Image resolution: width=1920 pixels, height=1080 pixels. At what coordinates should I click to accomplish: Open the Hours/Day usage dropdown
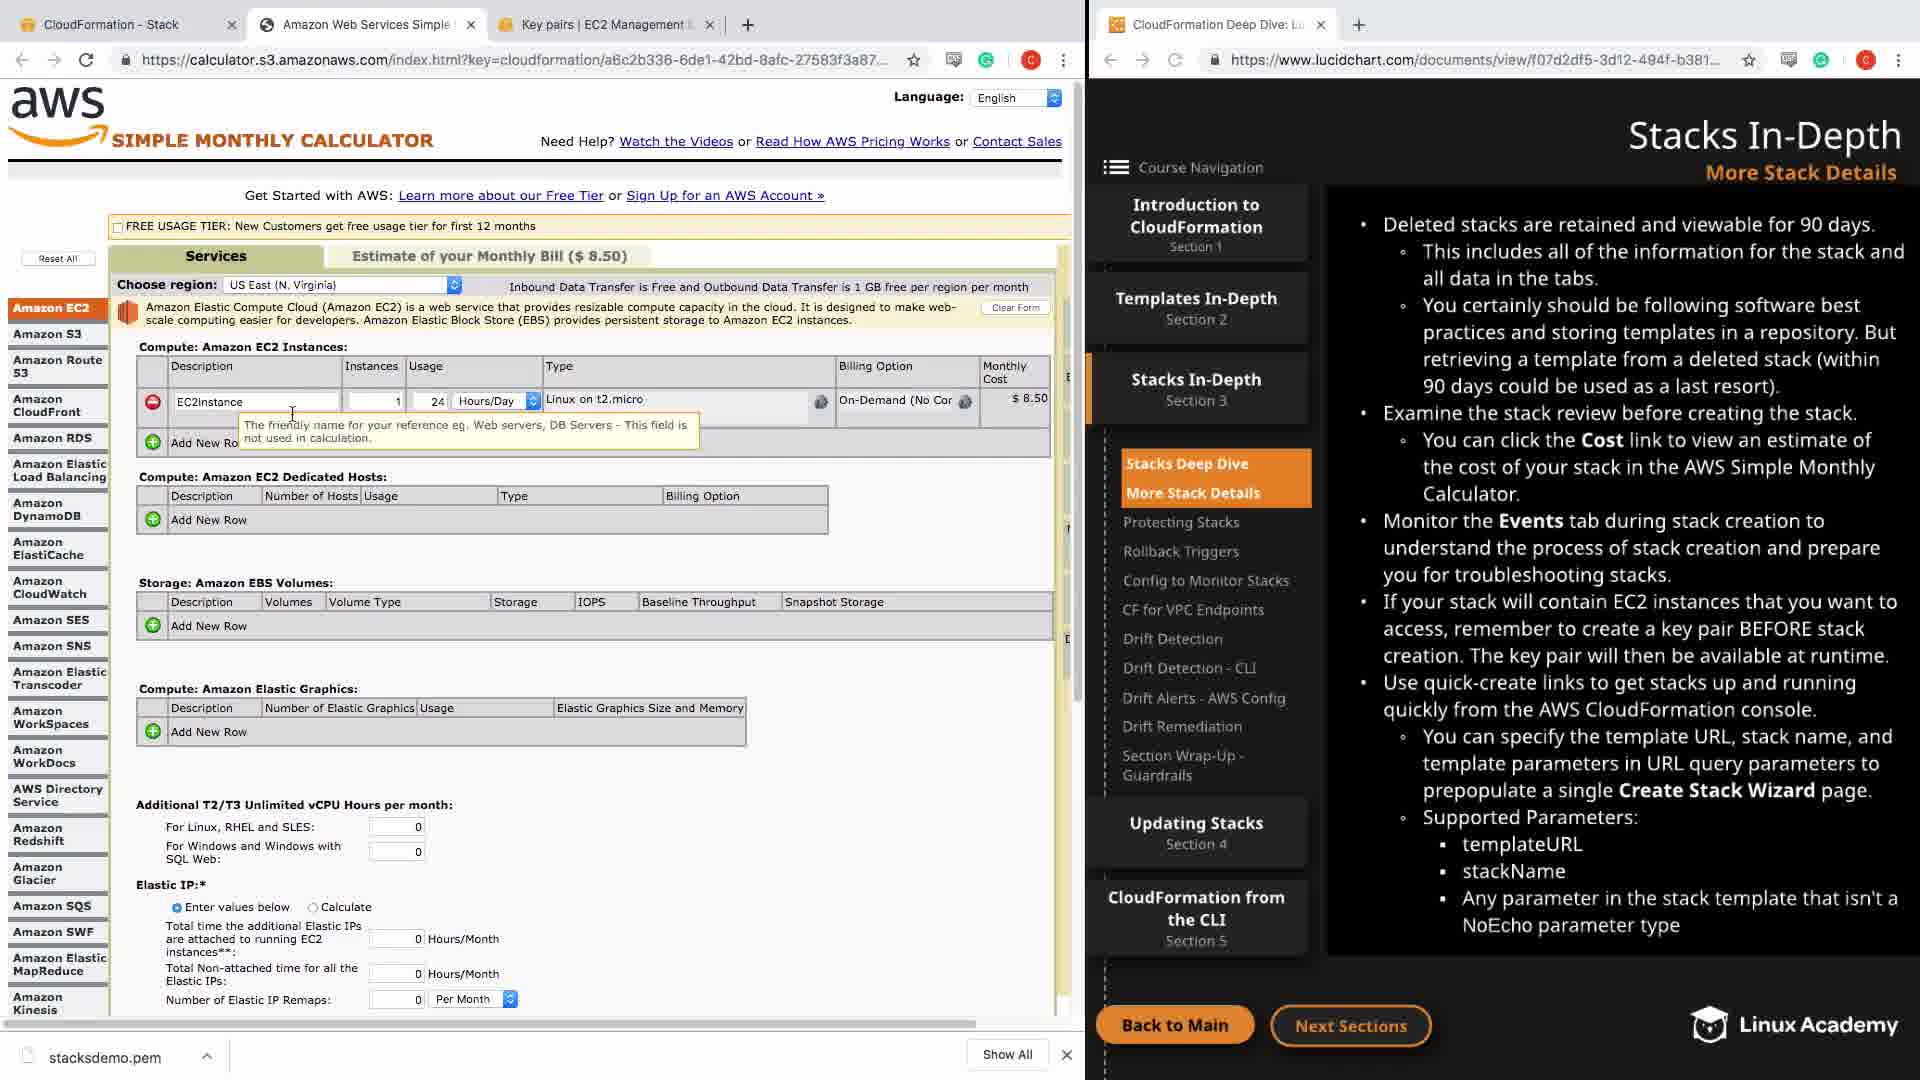[497, 401]
